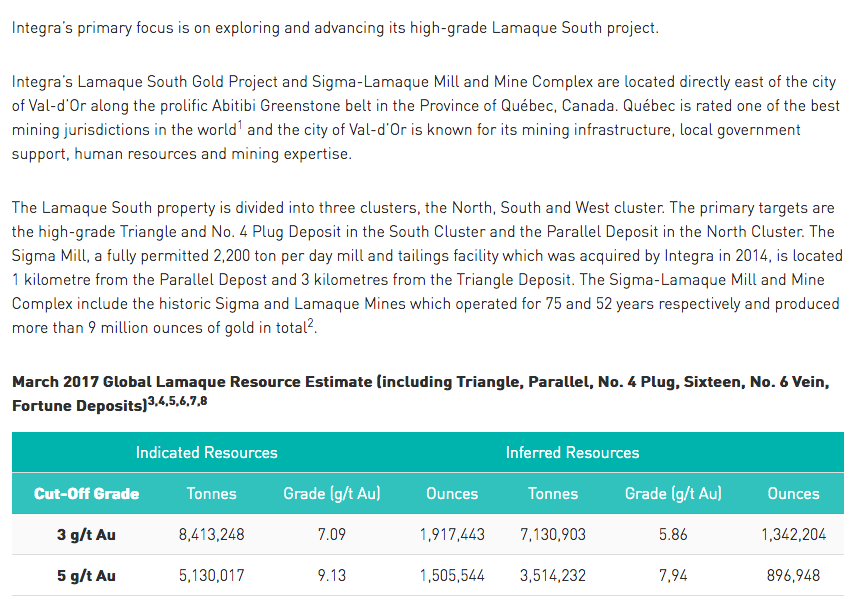Click the March 2017 Global Lamaque Resource Estimate heading
The height and width of the screenshot is (616, 862).
421,393
